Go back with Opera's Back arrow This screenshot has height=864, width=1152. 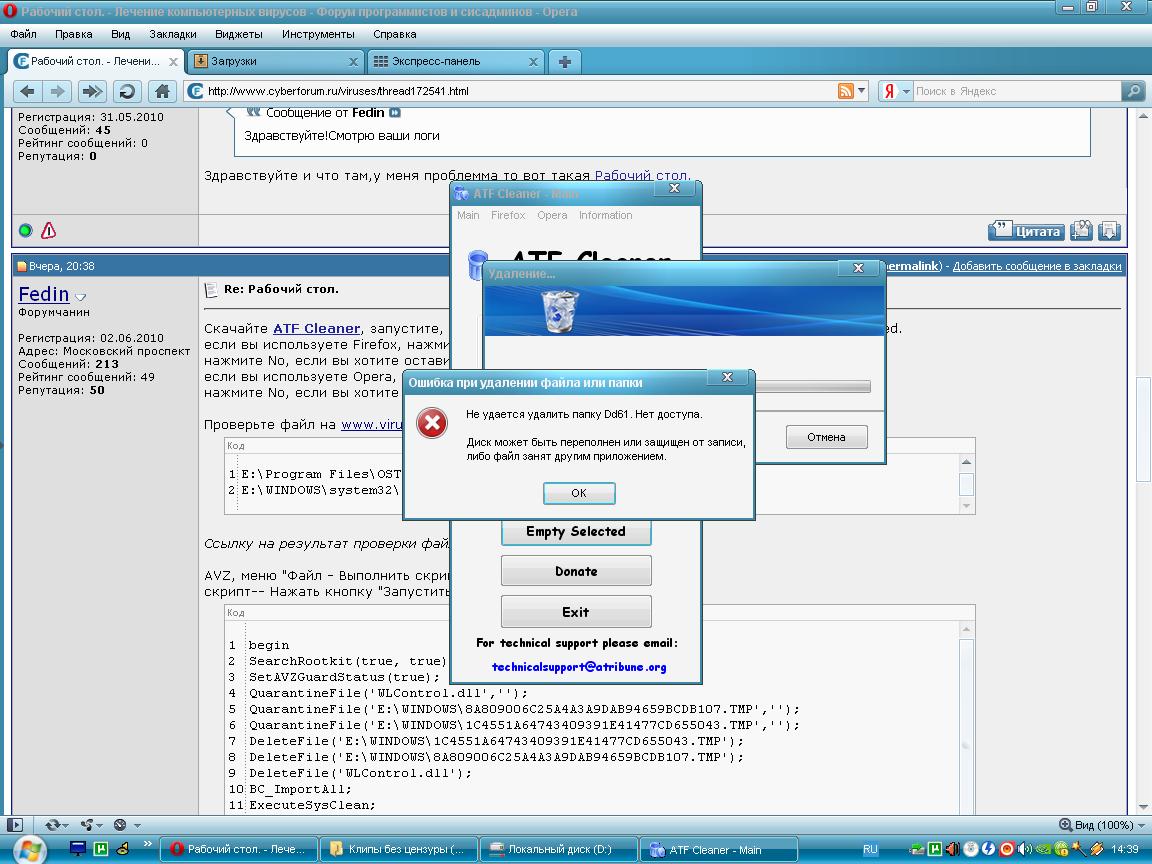coord(27,91)
